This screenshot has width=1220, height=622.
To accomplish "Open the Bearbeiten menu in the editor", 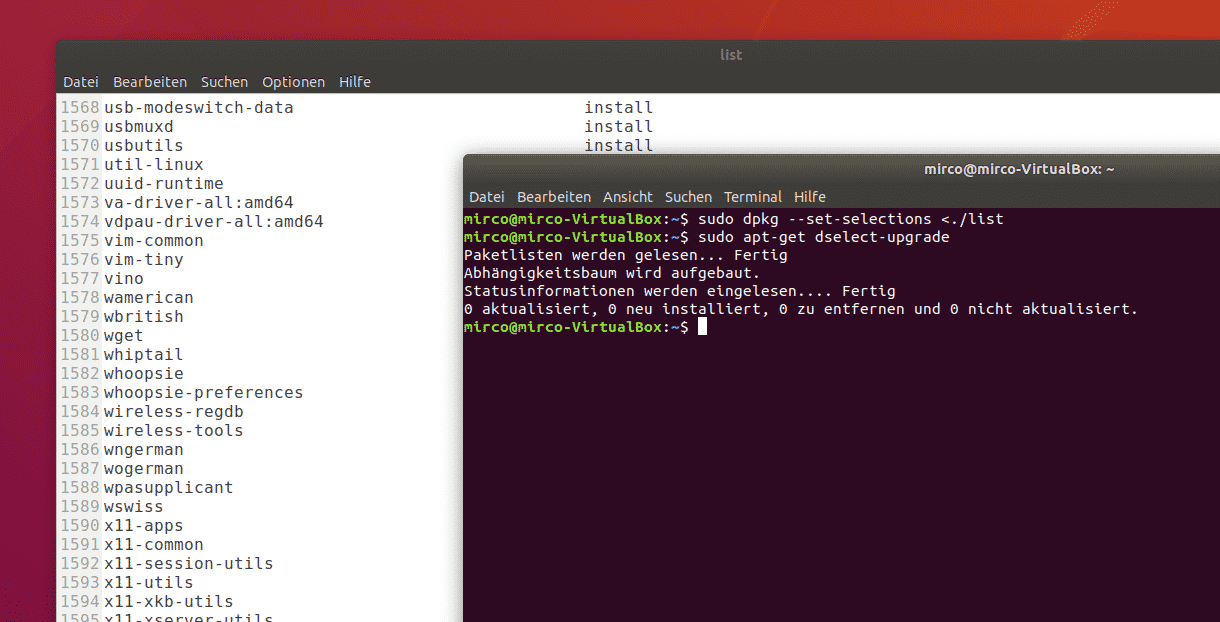I will click(150, 82).
